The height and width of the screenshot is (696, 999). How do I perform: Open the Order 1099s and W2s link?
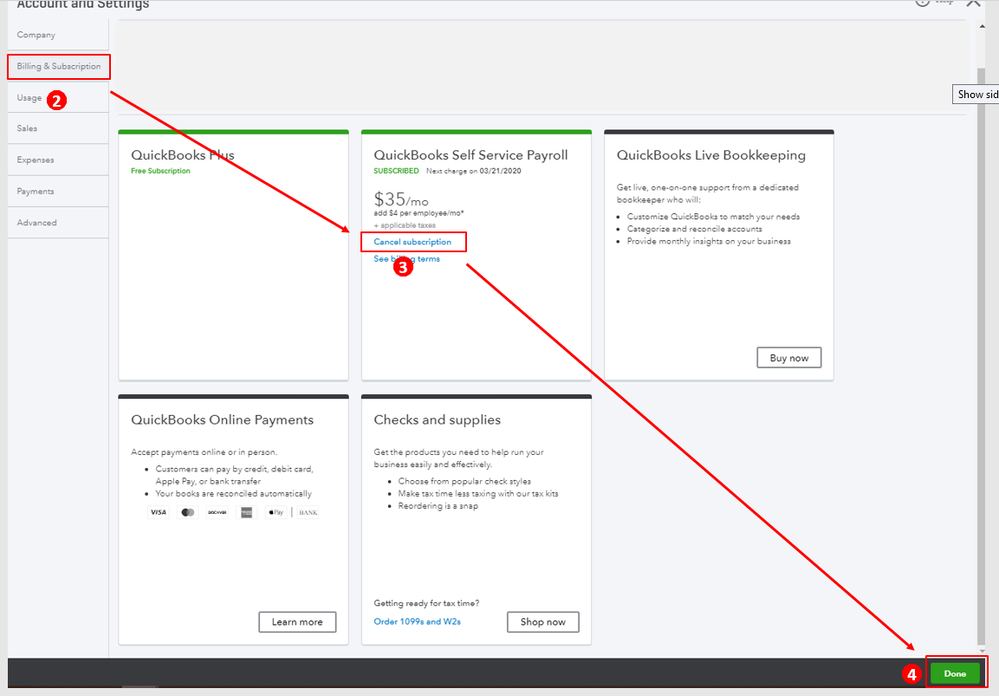click(x=417, y=621)
